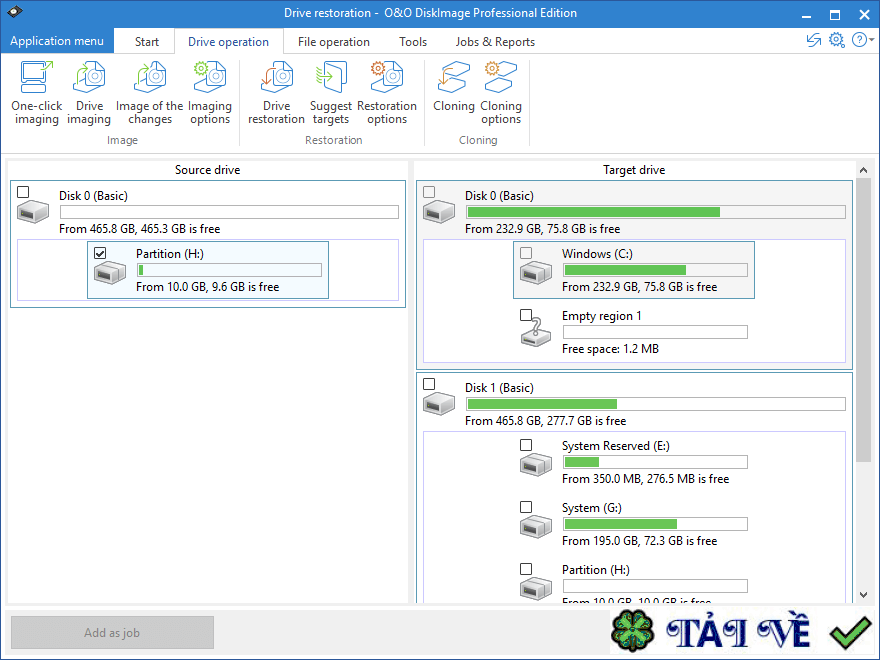Open settings gear icon in title area
The image size is (880, 660).
[837, 40]
